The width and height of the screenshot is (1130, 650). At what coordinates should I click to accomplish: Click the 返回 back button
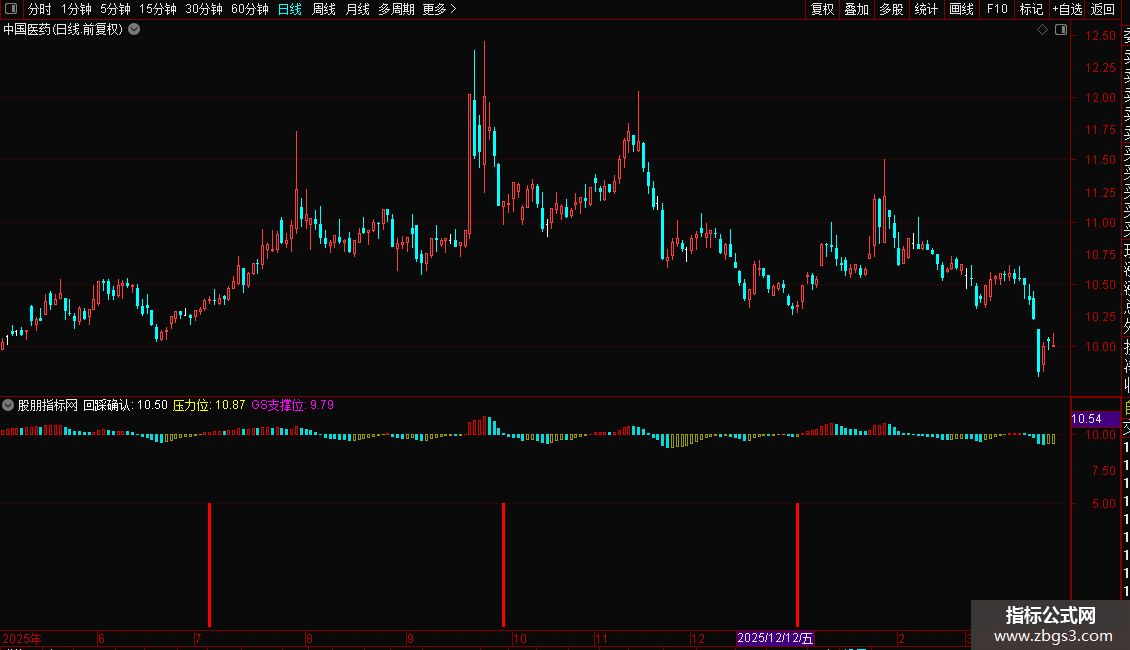pos(1103,9)
